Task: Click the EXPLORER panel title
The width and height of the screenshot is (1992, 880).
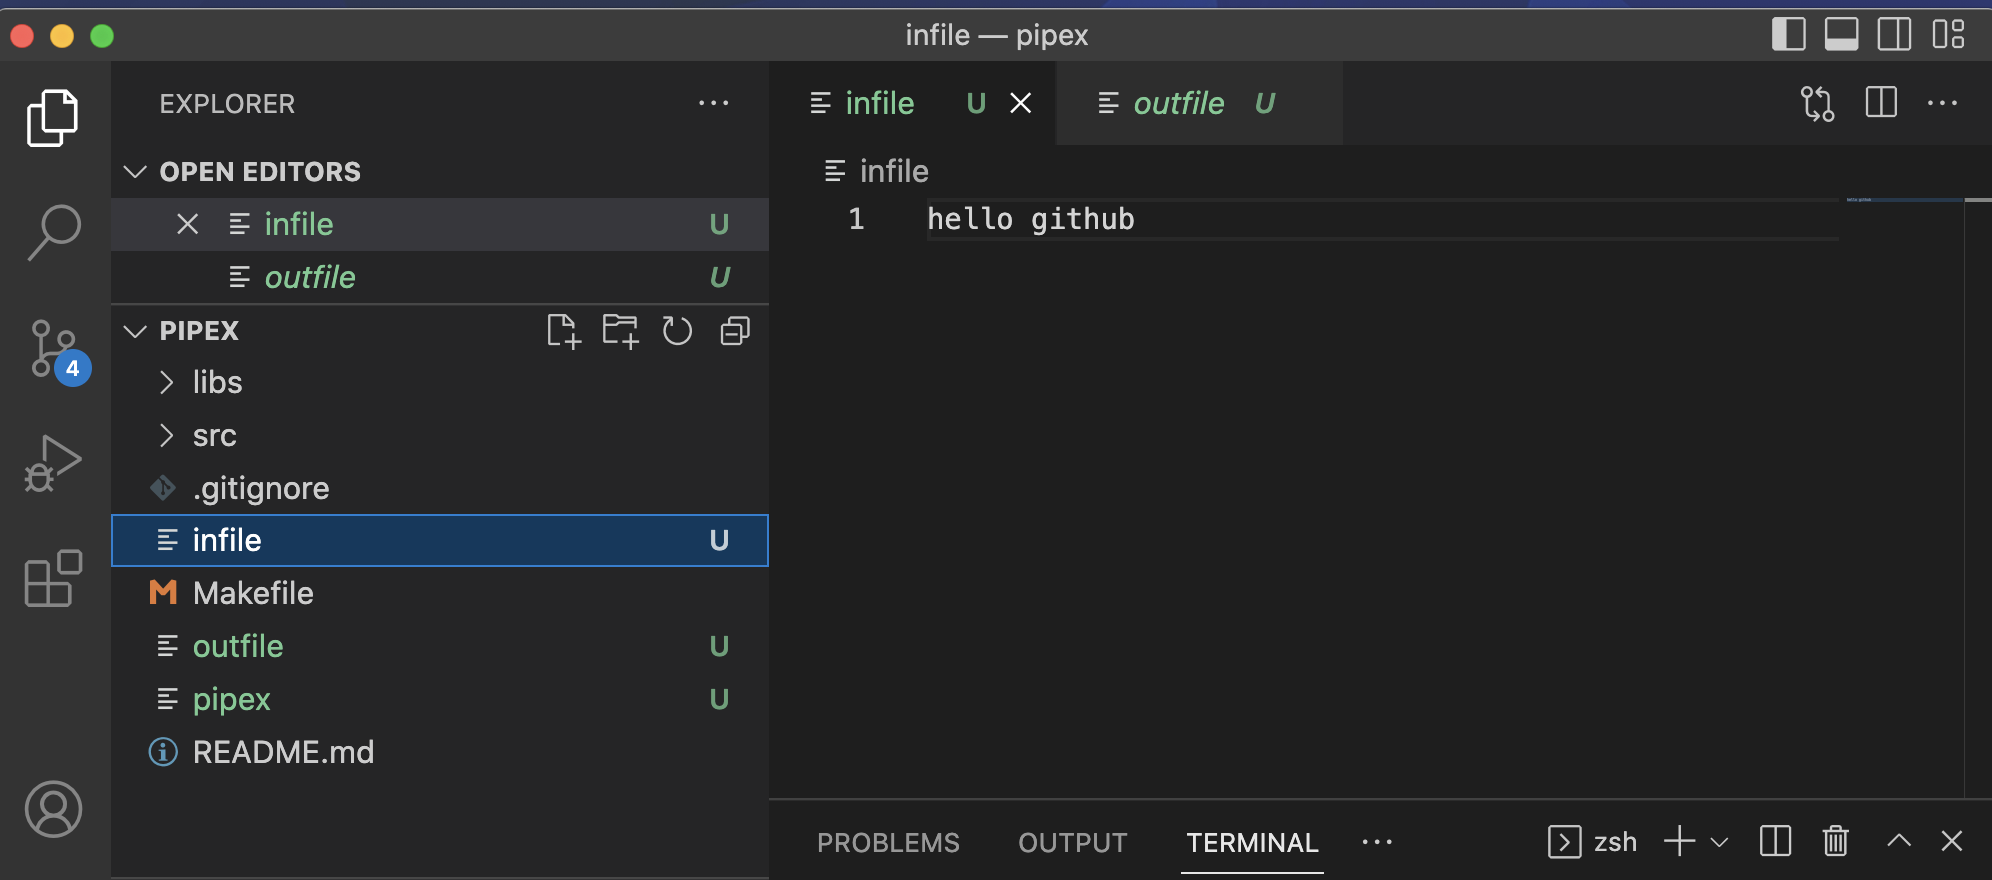Action: pos(227,104)
